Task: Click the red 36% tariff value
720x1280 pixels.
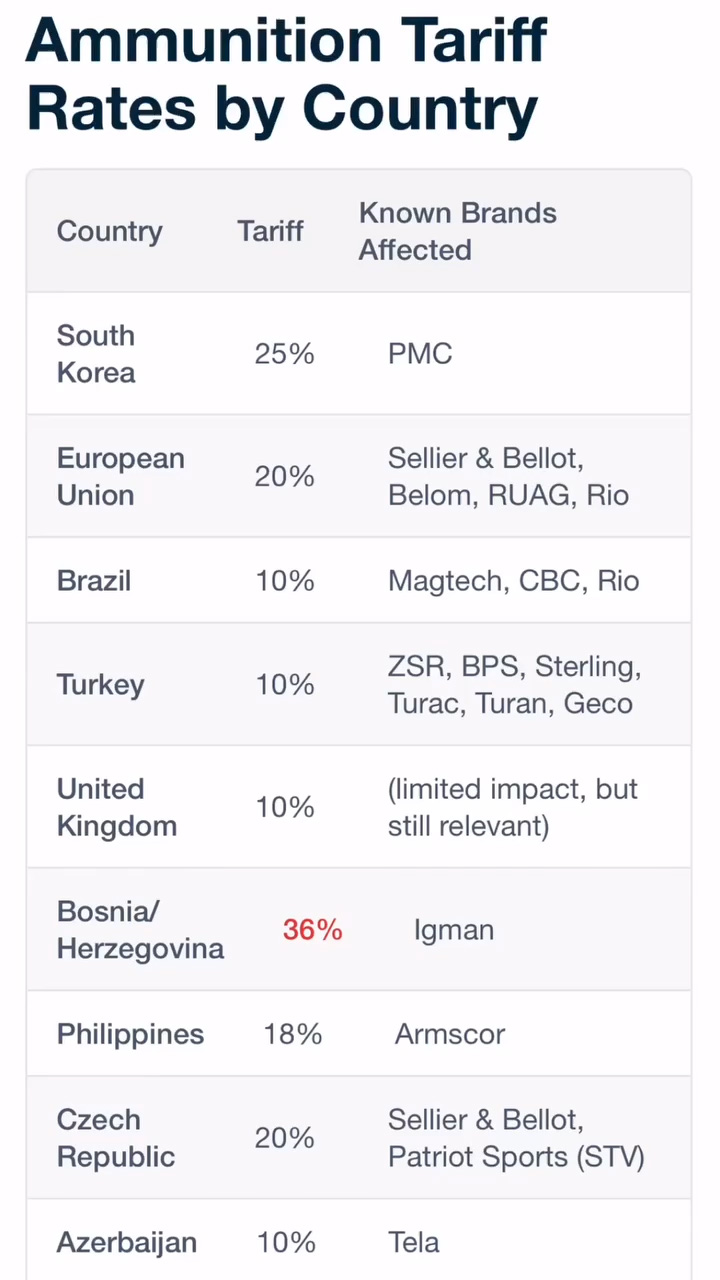Action: [312, 930]
